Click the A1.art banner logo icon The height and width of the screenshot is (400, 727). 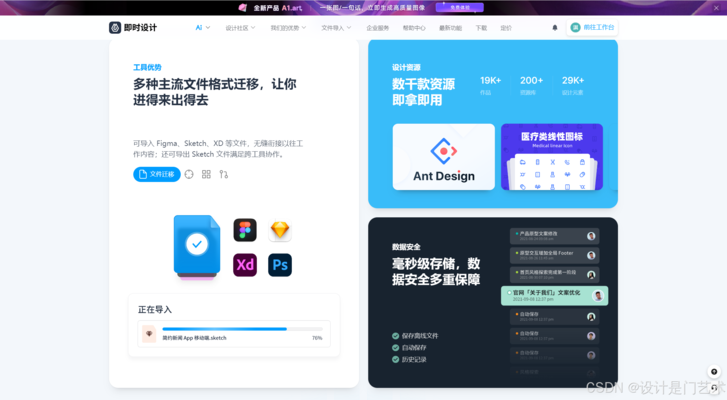(x=242, y=8)
